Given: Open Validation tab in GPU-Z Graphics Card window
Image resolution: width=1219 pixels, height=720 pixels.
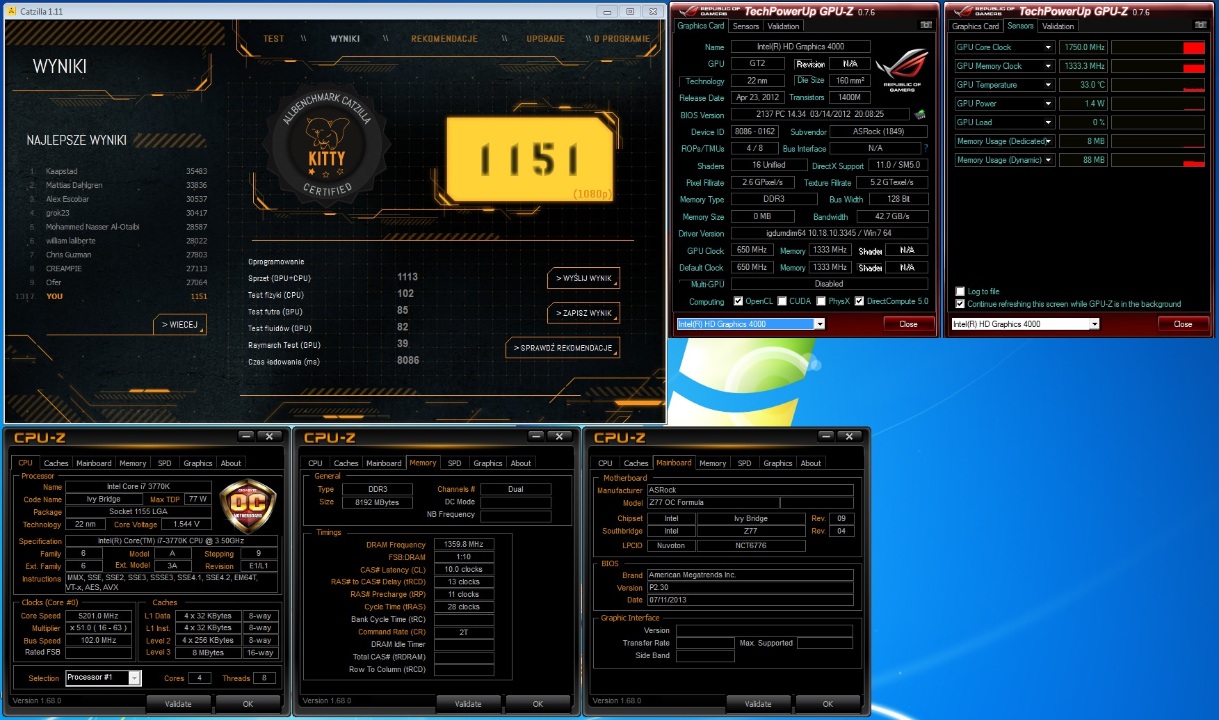Looking at the screenshot, I should pyautogui.click(x=783, y=26).
